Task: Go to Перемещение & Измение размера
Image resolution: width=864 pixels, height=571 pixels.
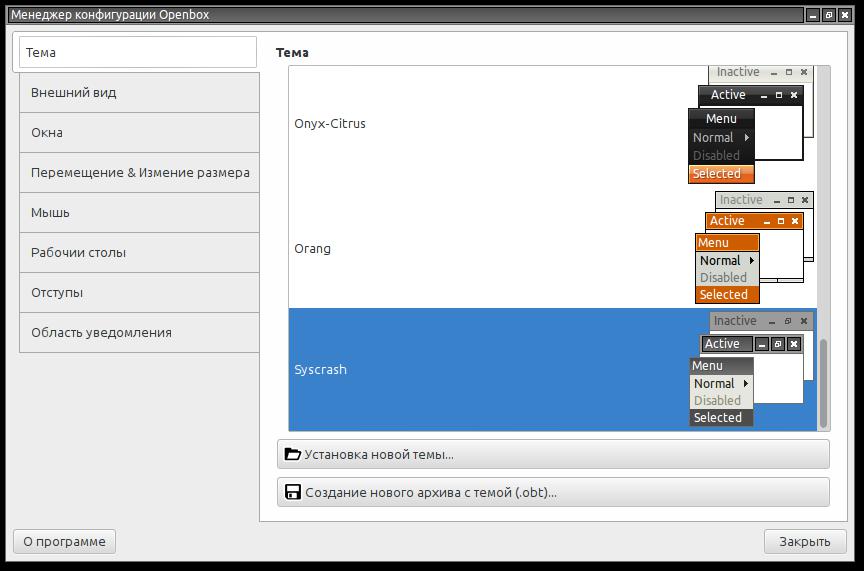Action: 139,173
